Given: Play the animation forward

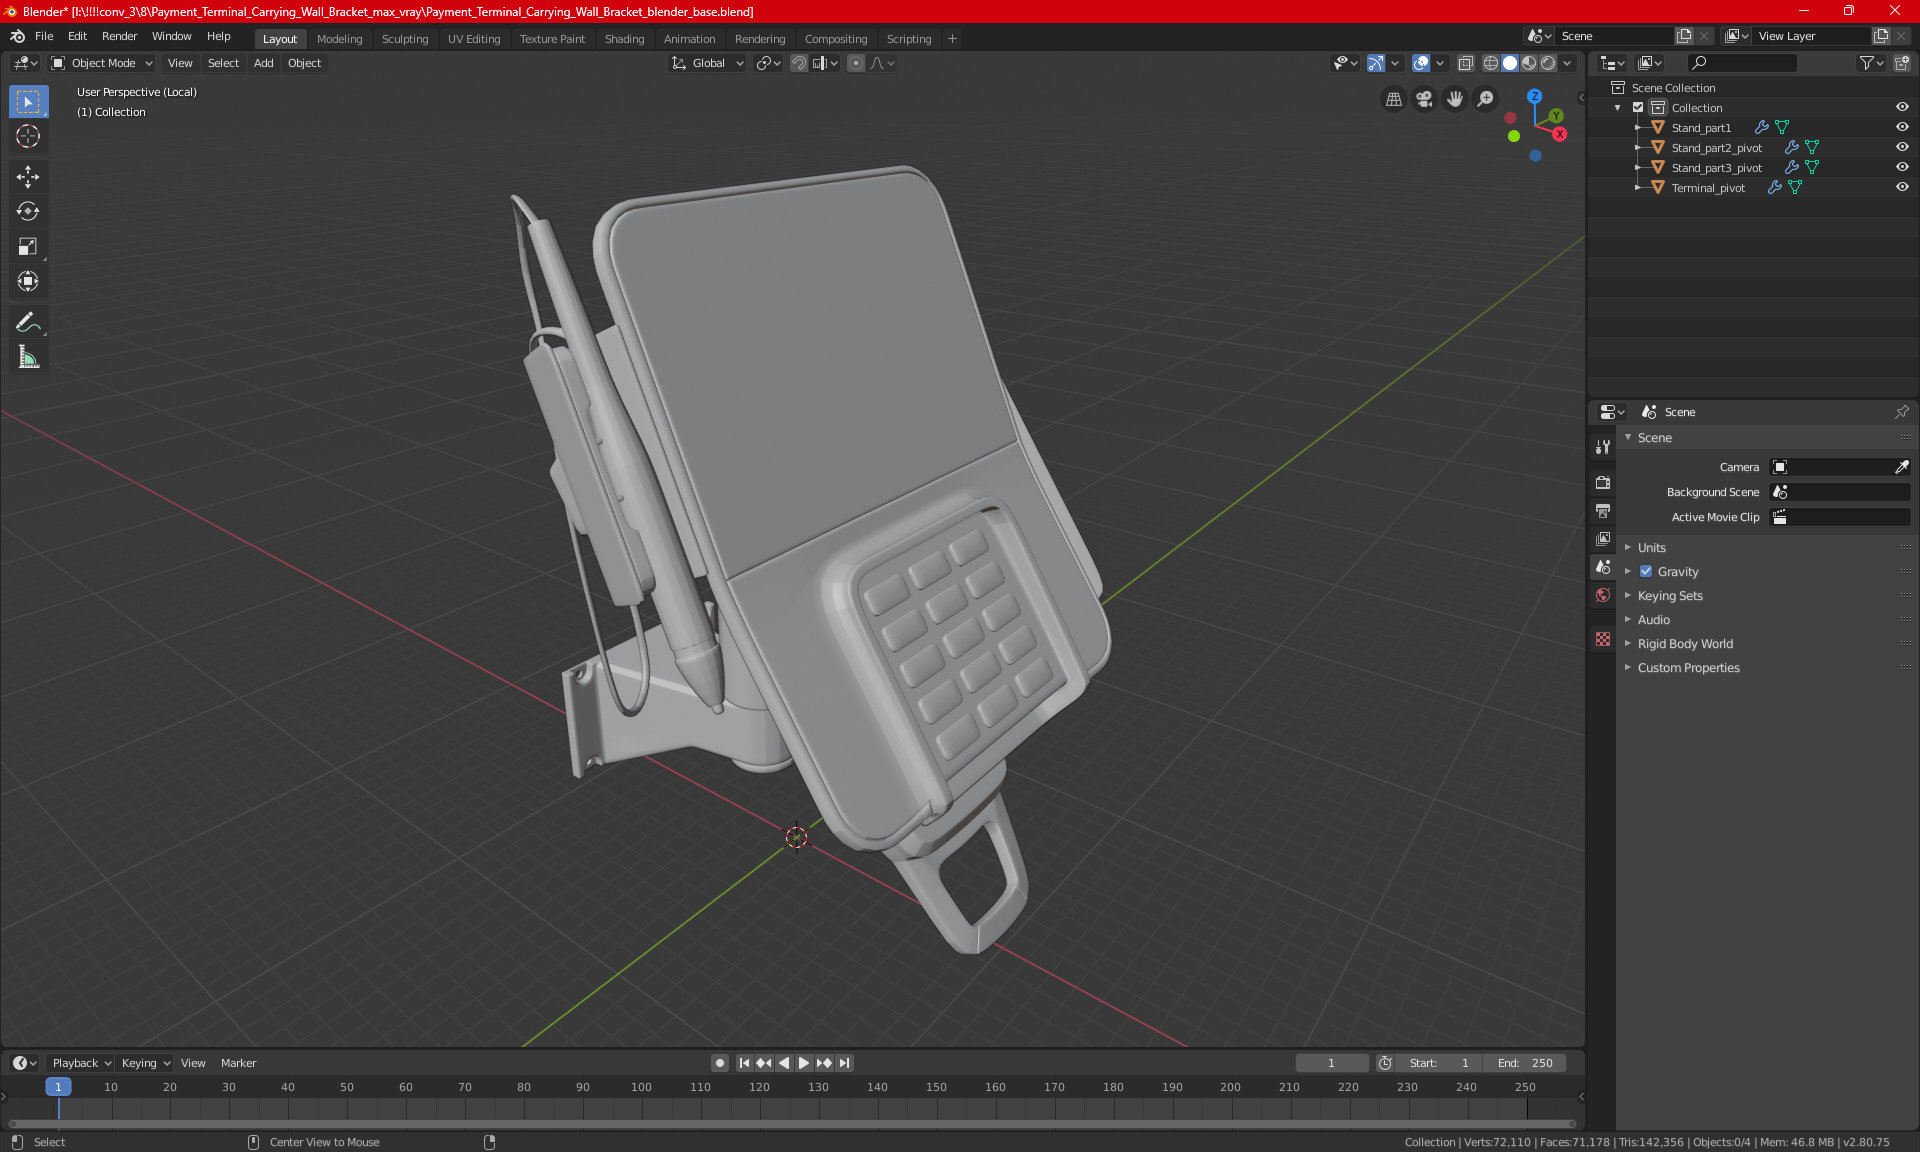Looking at the screenshot, I should click(x=804, y=1063).
